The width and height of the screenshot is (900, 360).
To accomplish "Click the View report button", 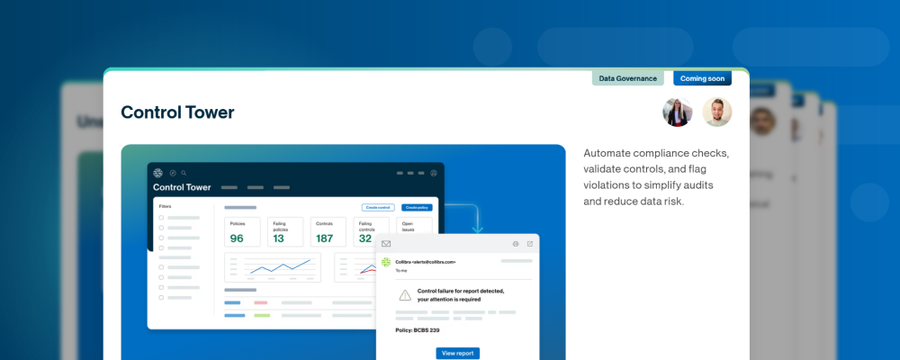I will [457, 353].
